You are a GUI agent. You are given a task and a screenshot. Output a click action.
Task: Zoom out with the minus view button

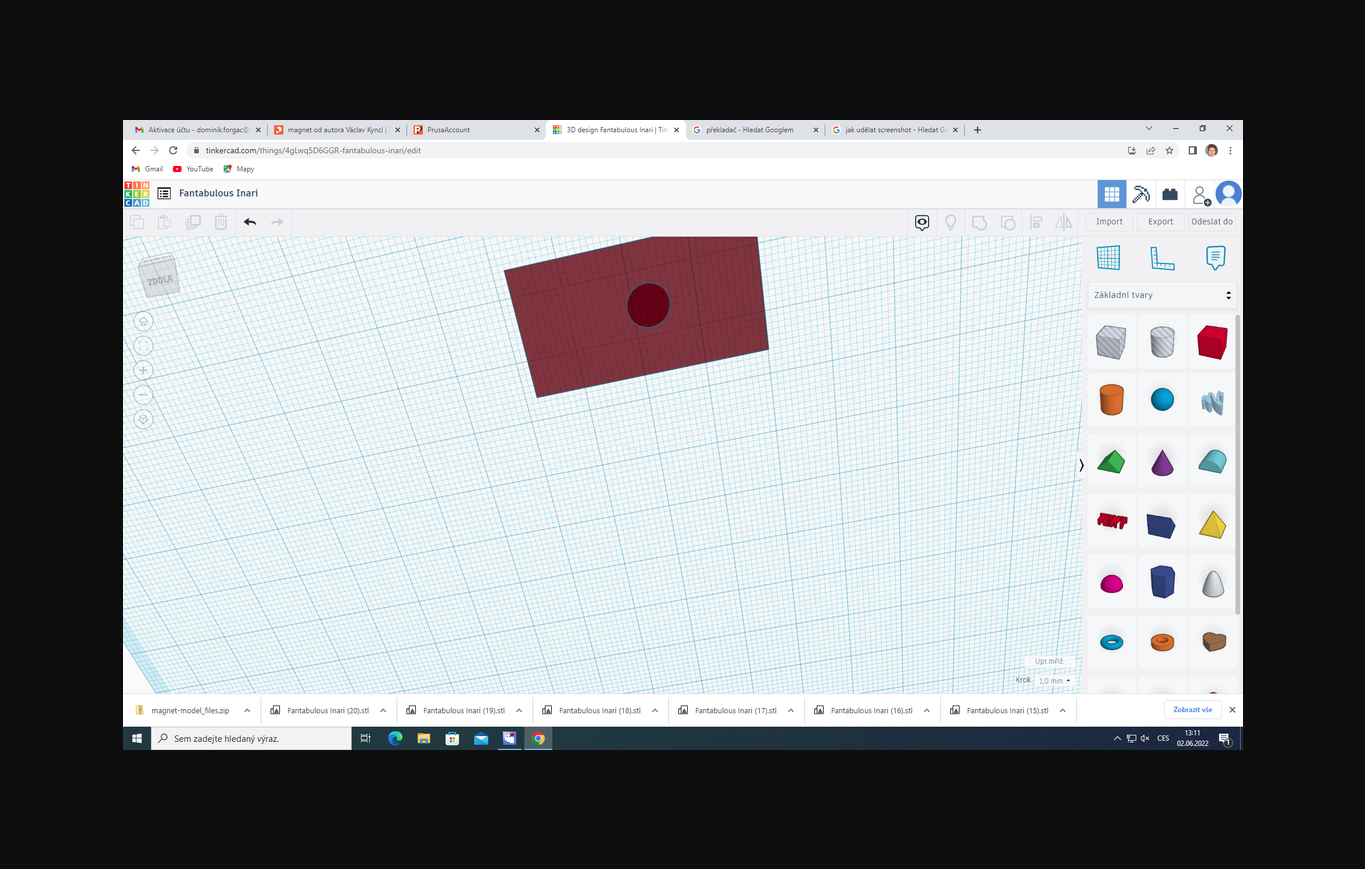pos(143,395)
